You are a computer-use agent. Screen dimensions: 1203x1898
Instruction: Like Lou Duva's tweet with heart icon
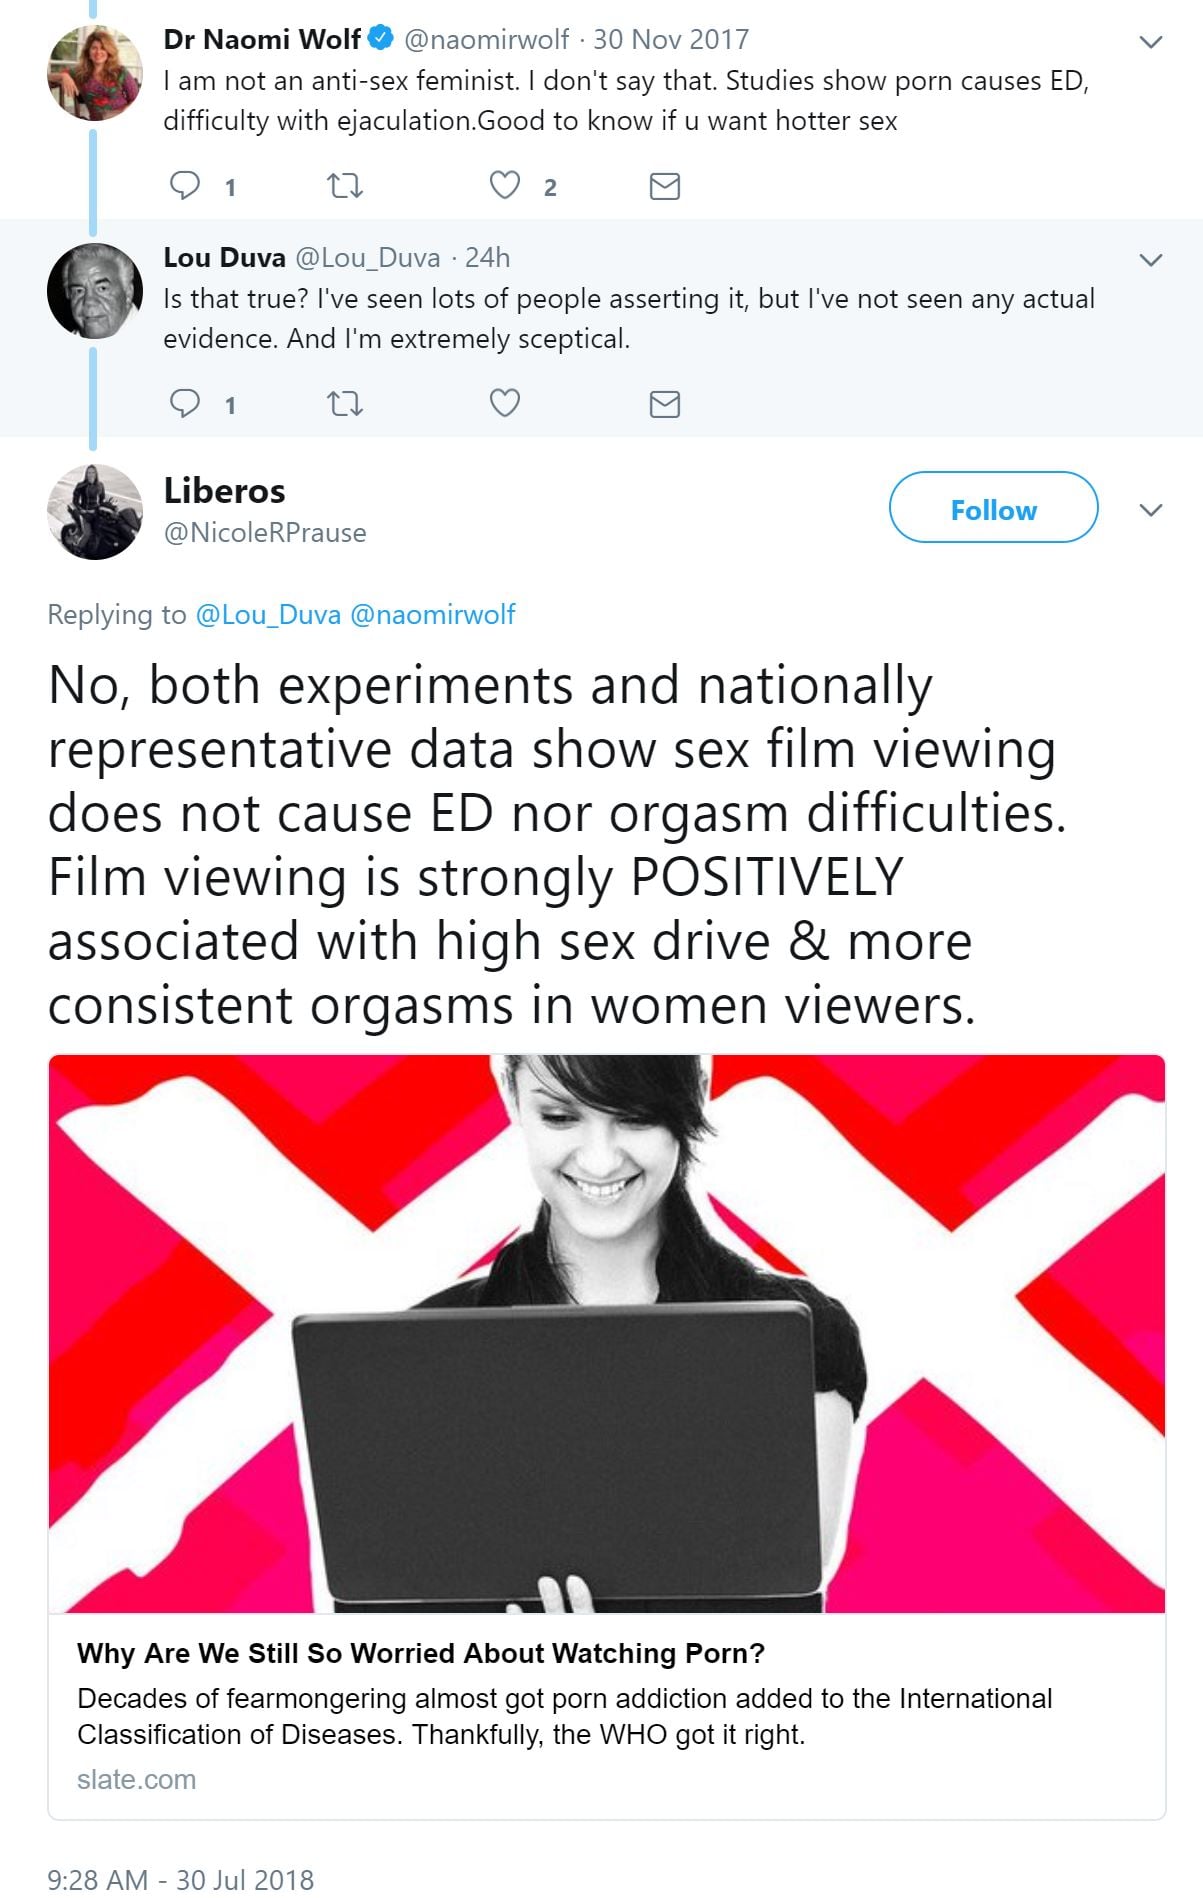tap(505, 404)
